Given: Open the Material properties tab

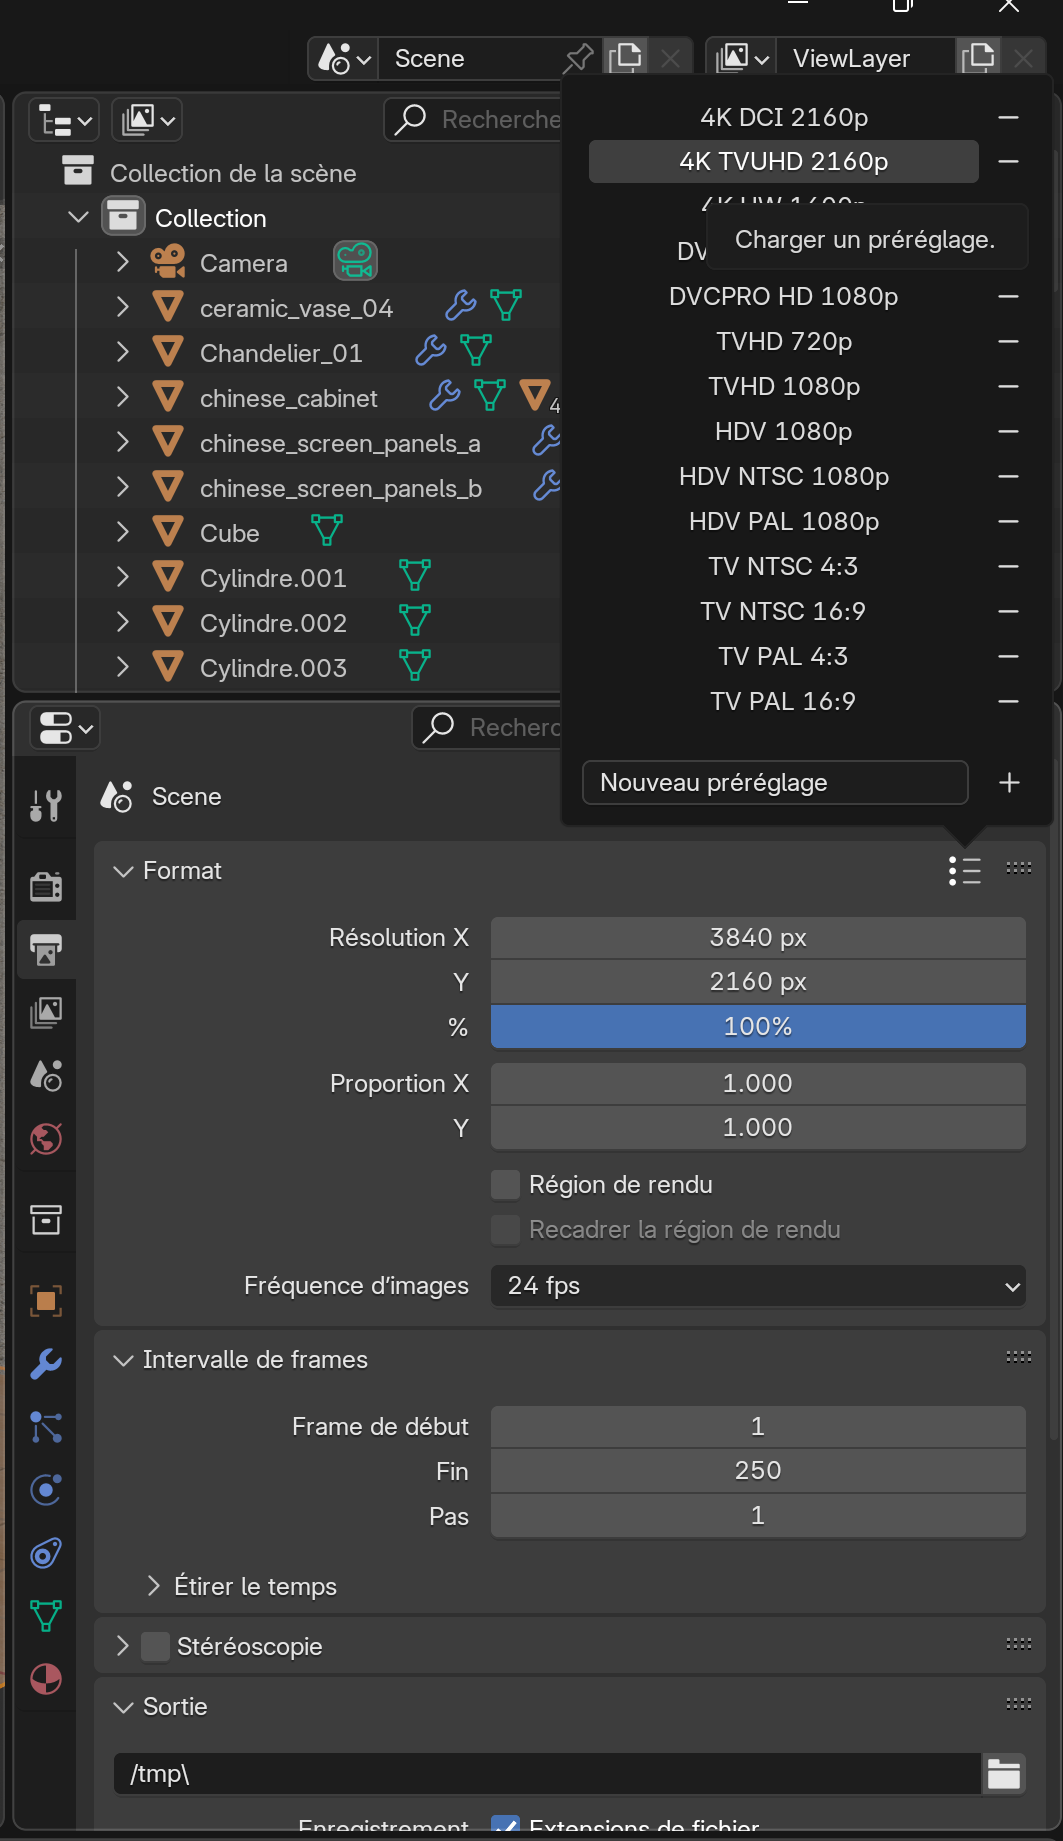Looking at the screenshot, I should click(x=46, y=1679).
